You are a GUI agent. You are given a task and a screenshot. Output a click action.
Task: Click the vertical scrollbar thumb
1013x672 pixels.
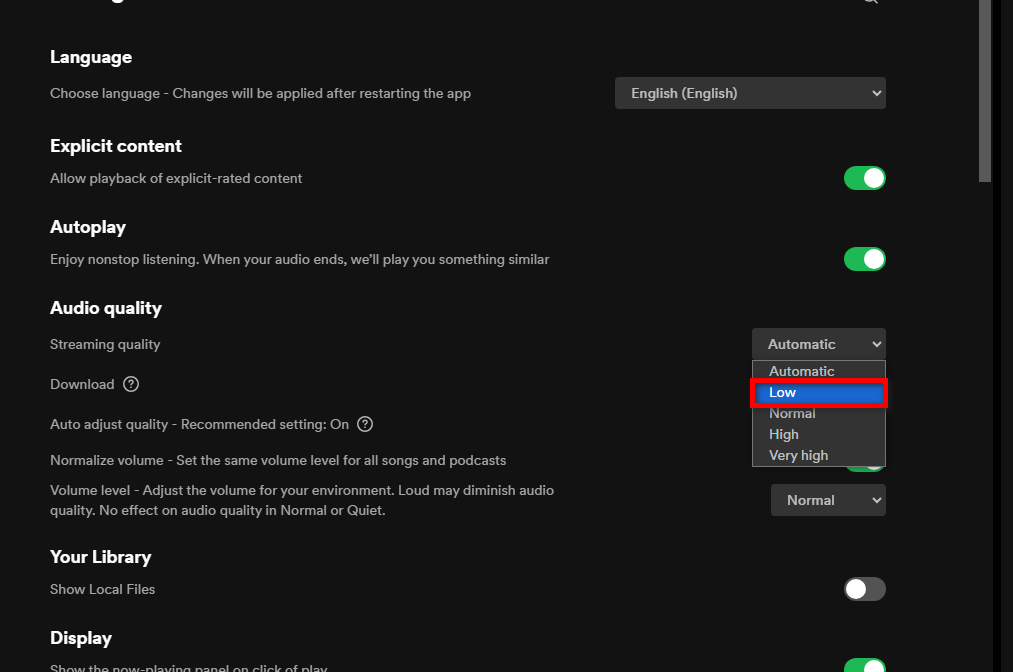point(984,90)
